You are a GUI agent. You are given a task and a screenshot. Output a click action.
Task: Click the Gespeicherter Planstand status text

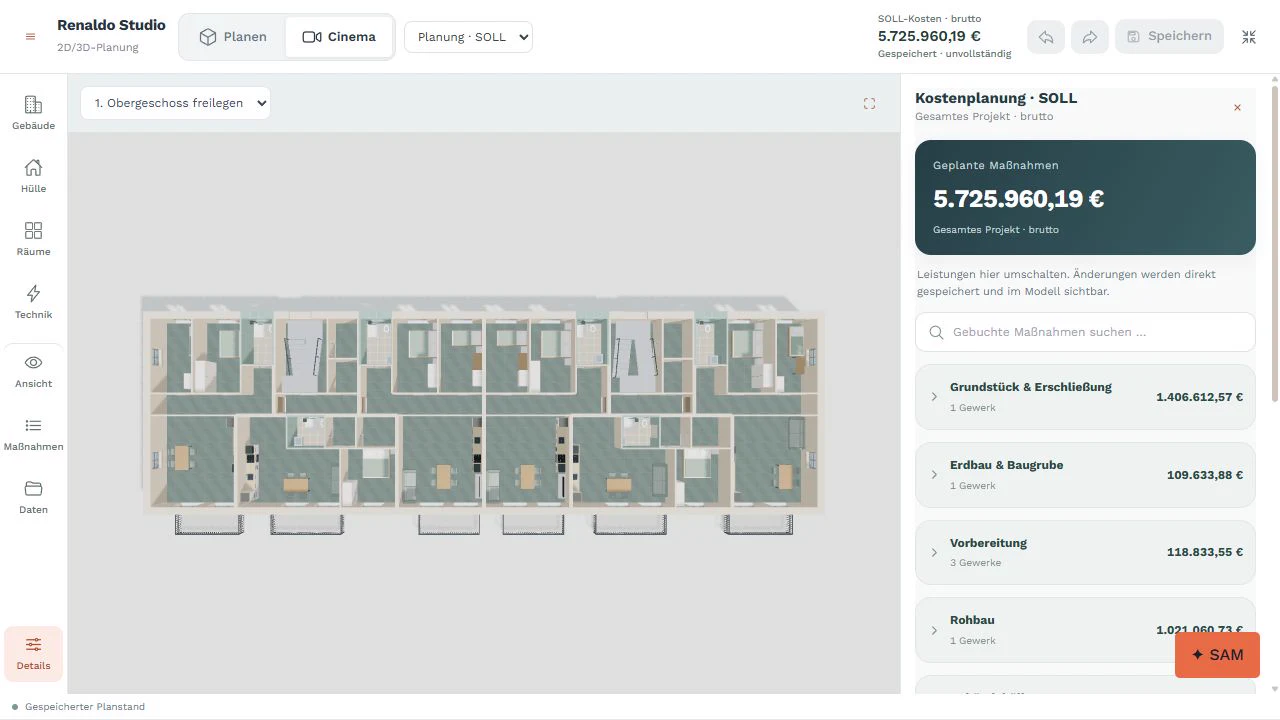tap(85, 707)
